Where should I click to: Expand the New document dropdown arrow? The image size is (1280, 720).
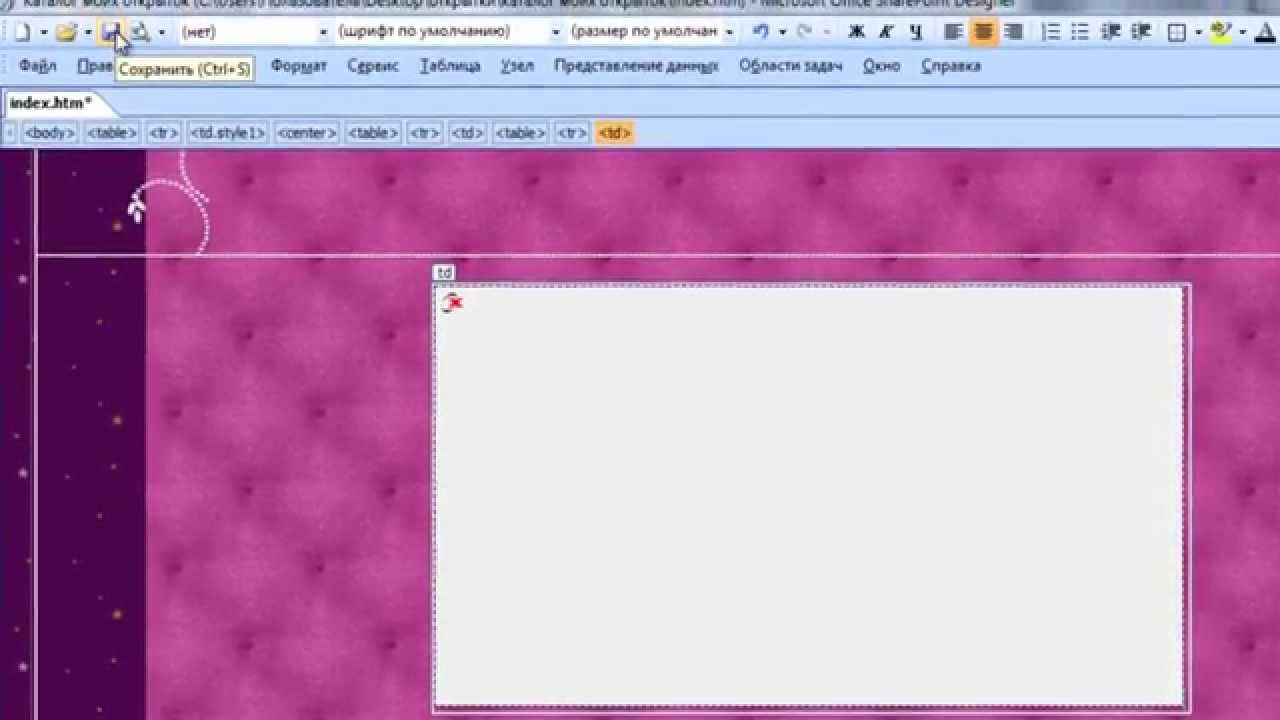(x=43, y=33)
